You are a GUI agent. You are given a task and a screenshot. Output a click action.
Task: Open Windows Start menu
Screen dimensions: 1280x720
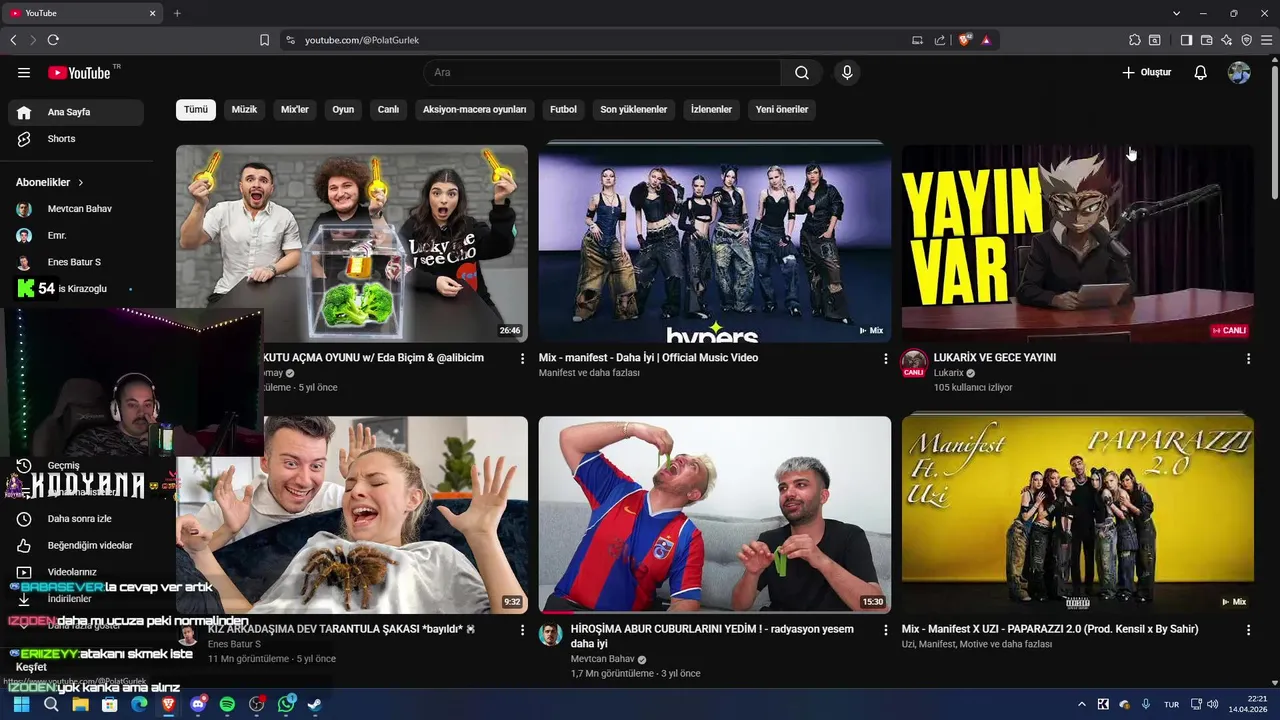(x=21, y=704)
